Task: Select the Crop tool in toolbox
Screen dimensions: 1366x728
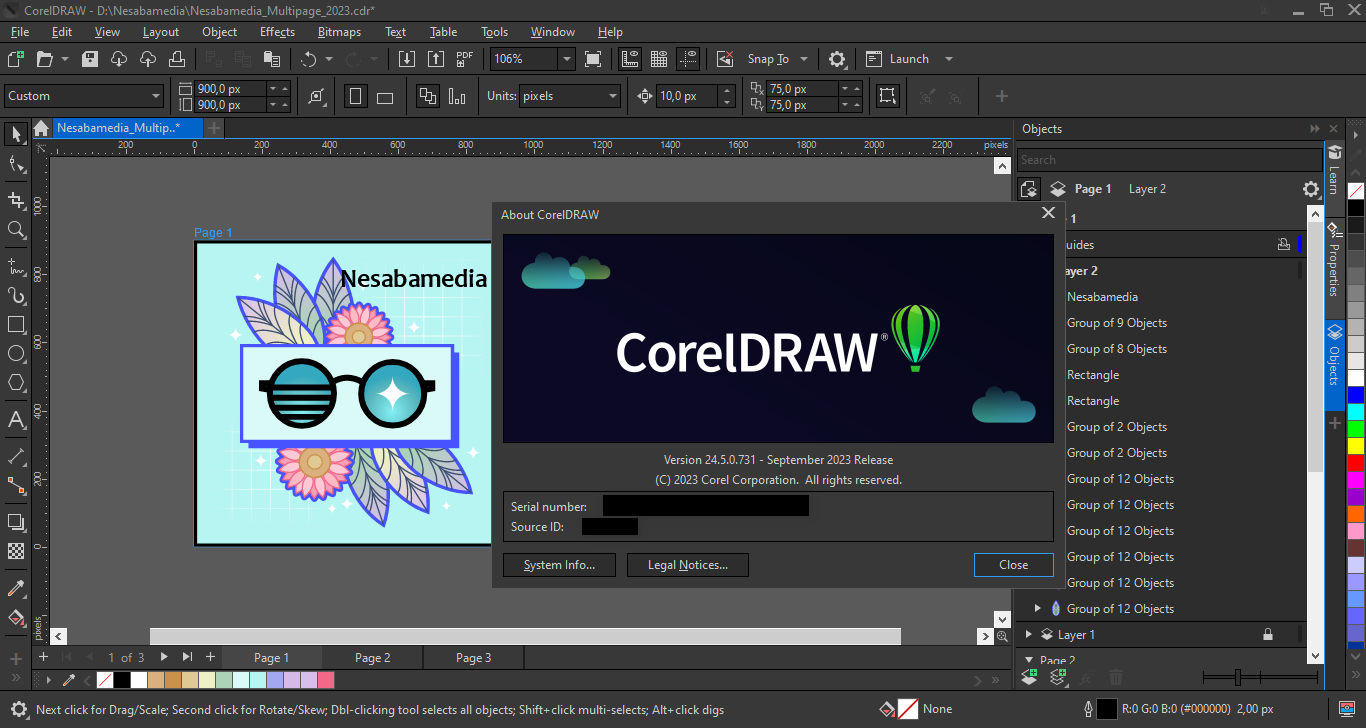Action: (16, 200)
